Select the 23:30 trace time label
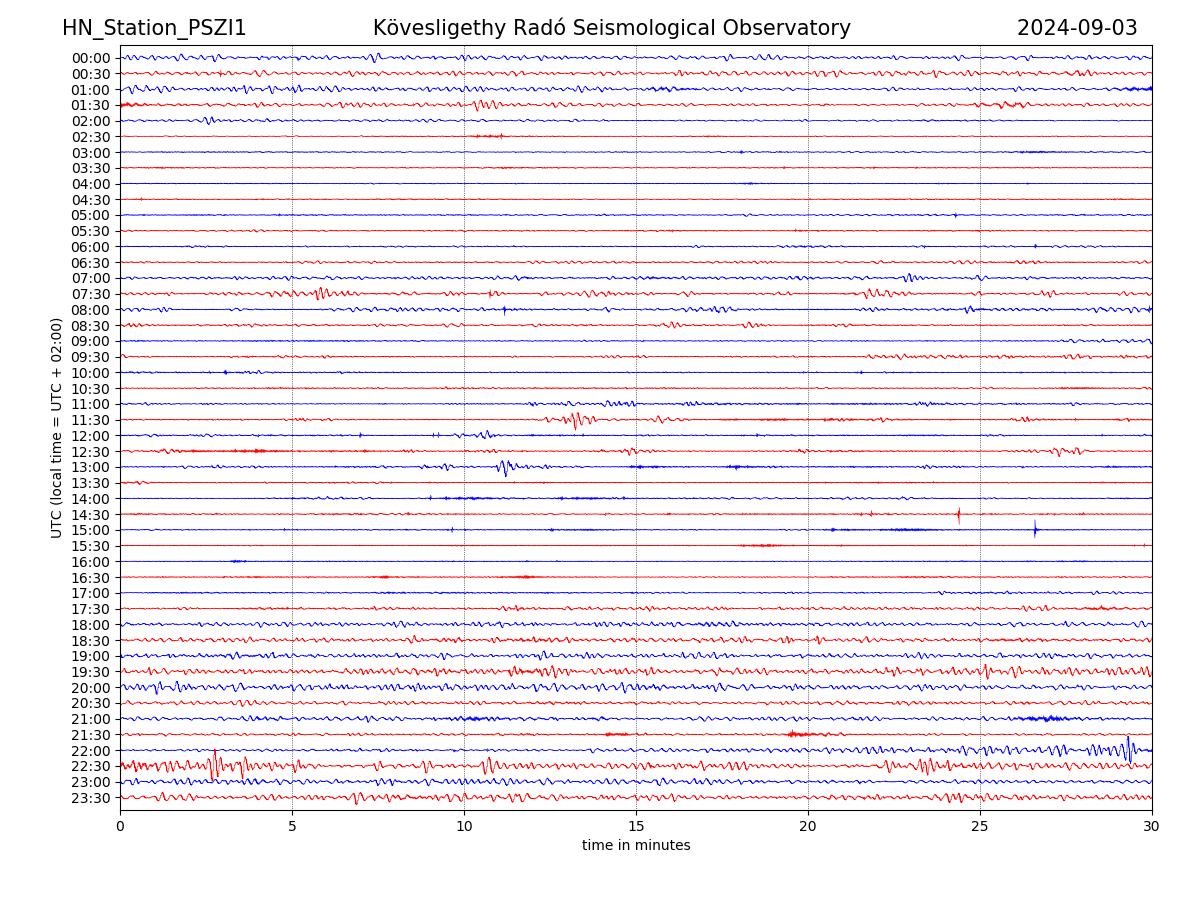The width and height of the screenshot is (1200, 900). coord(91,798)
